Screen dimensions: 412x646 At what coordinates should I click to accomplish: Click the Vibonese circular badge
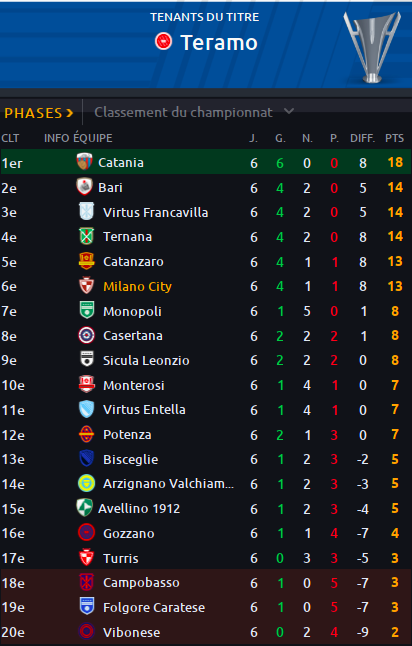click(87, 632)
